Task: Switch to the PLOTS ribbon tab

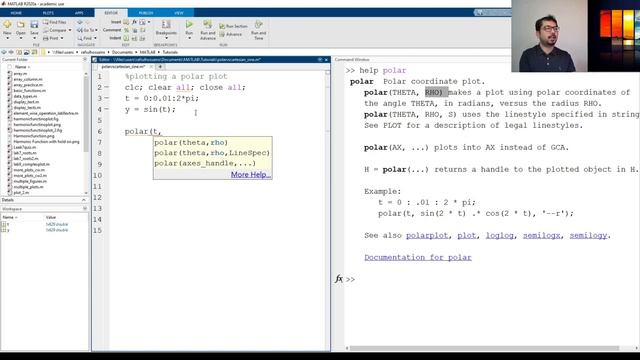Action: pyautogui.click(x=48, y=13)
